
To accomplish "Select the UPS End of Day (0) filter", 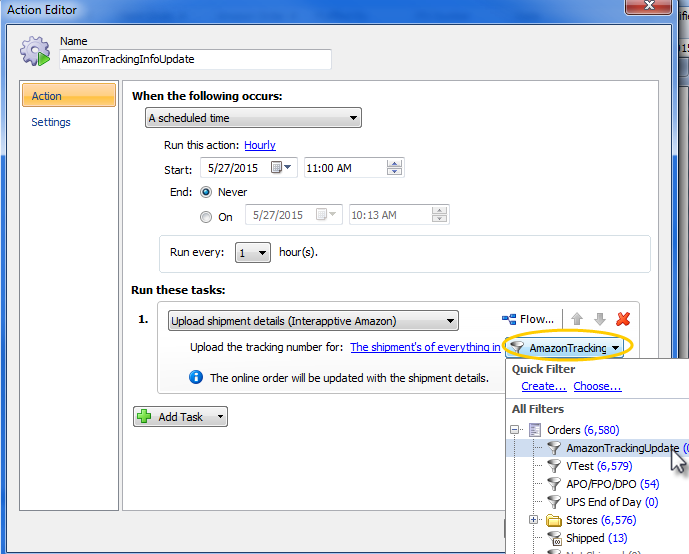I will pos(612,502).
